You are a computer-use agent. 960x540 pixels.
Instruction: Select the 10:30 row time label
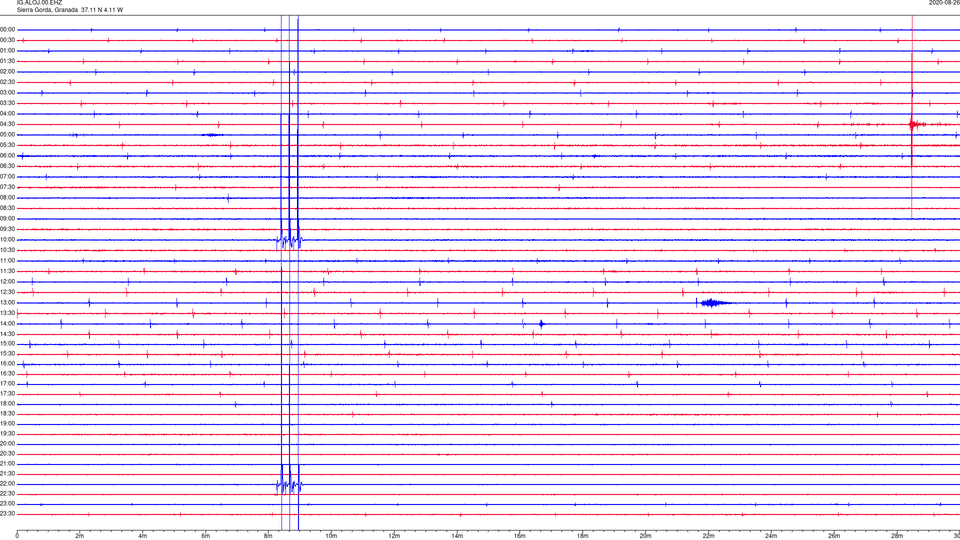7,250
